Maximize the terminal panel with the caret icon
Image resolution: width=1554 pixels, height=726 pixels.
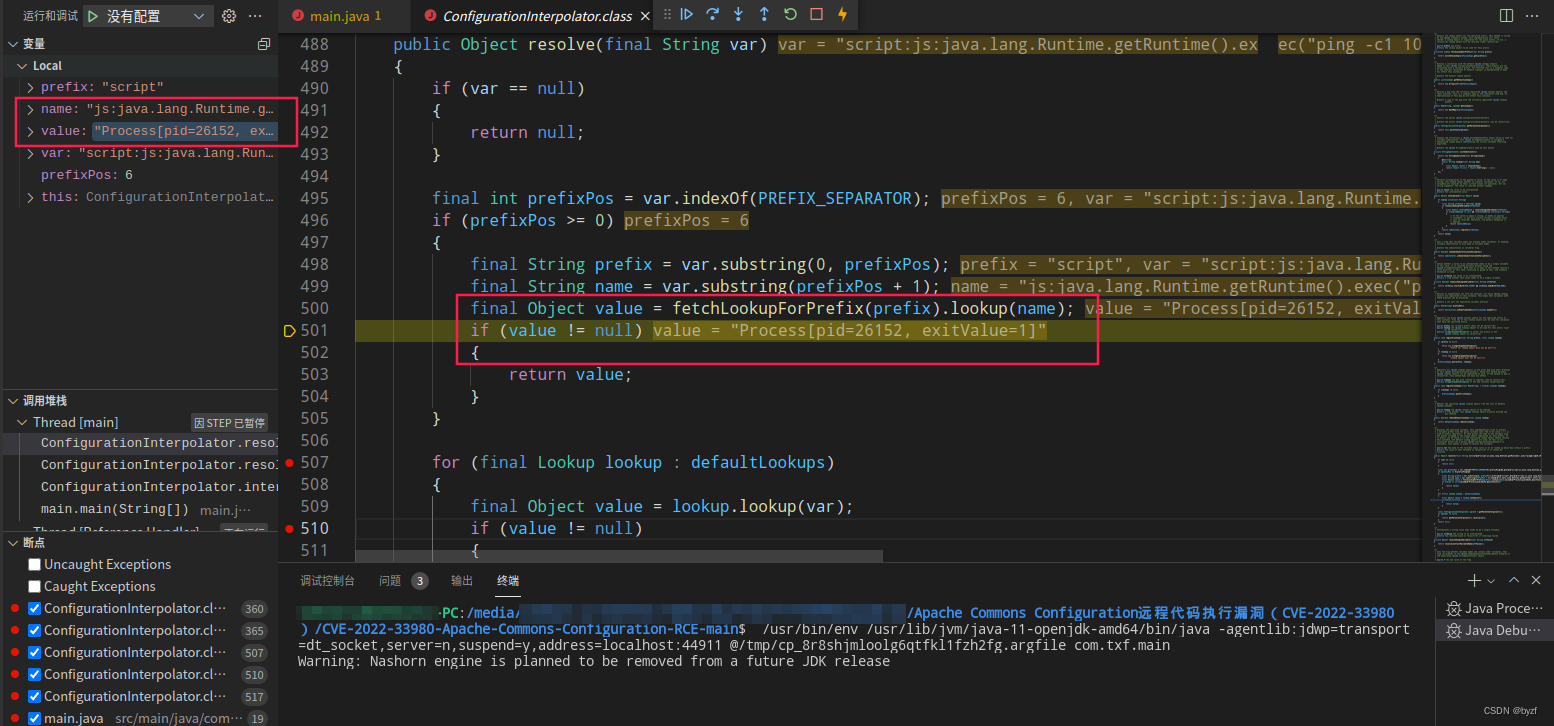(x=1513, y=580)
